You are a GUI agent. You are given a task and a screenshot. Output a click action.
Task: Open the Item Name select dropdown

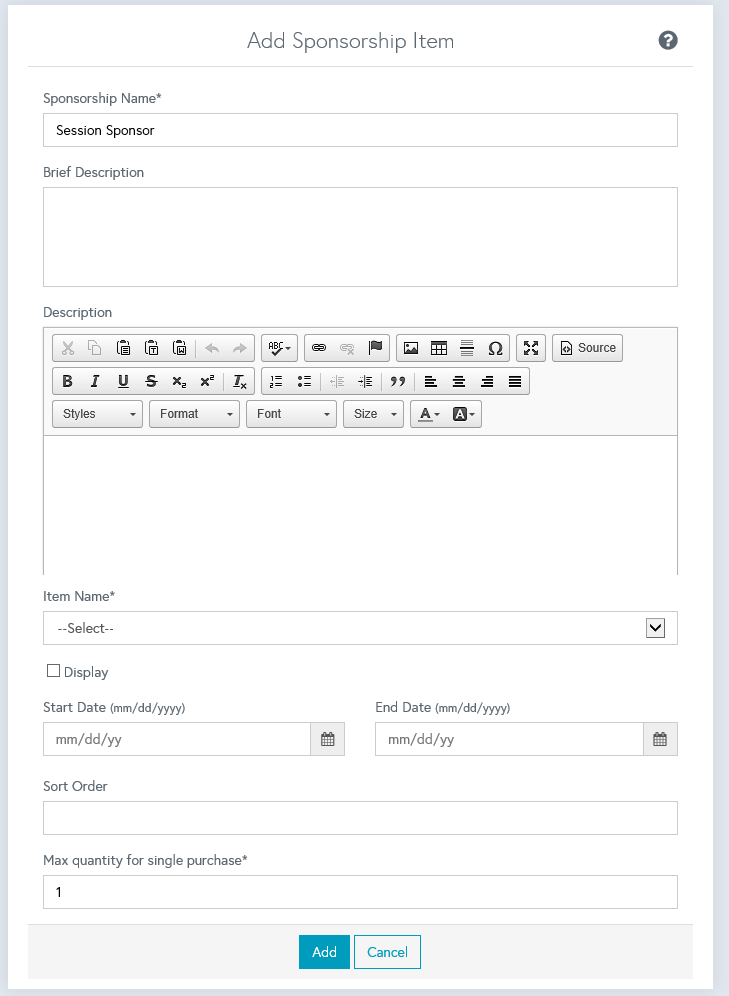pyautogui.click(x=360, y=628)
